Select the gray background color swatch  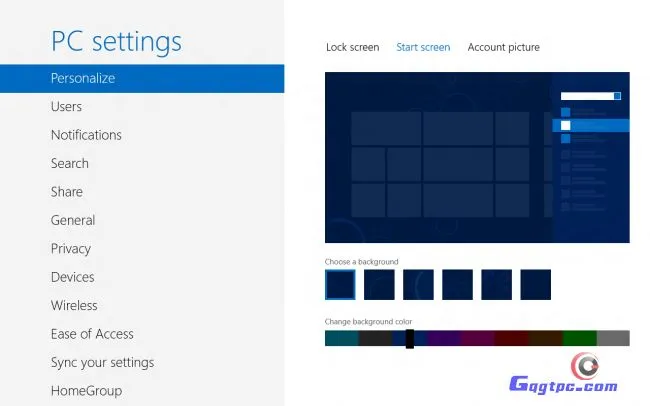tap(613, 339)
